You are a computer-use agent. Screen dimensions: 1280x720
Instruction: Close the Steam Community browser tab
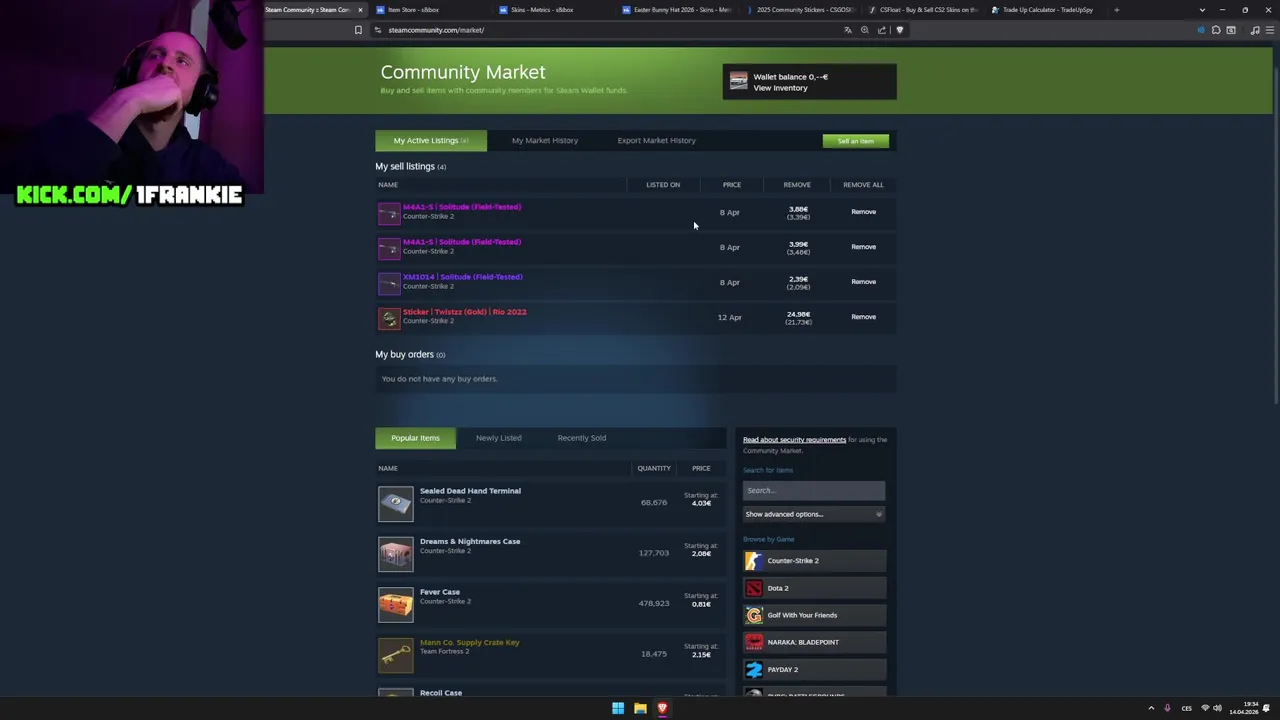[360, 10]
